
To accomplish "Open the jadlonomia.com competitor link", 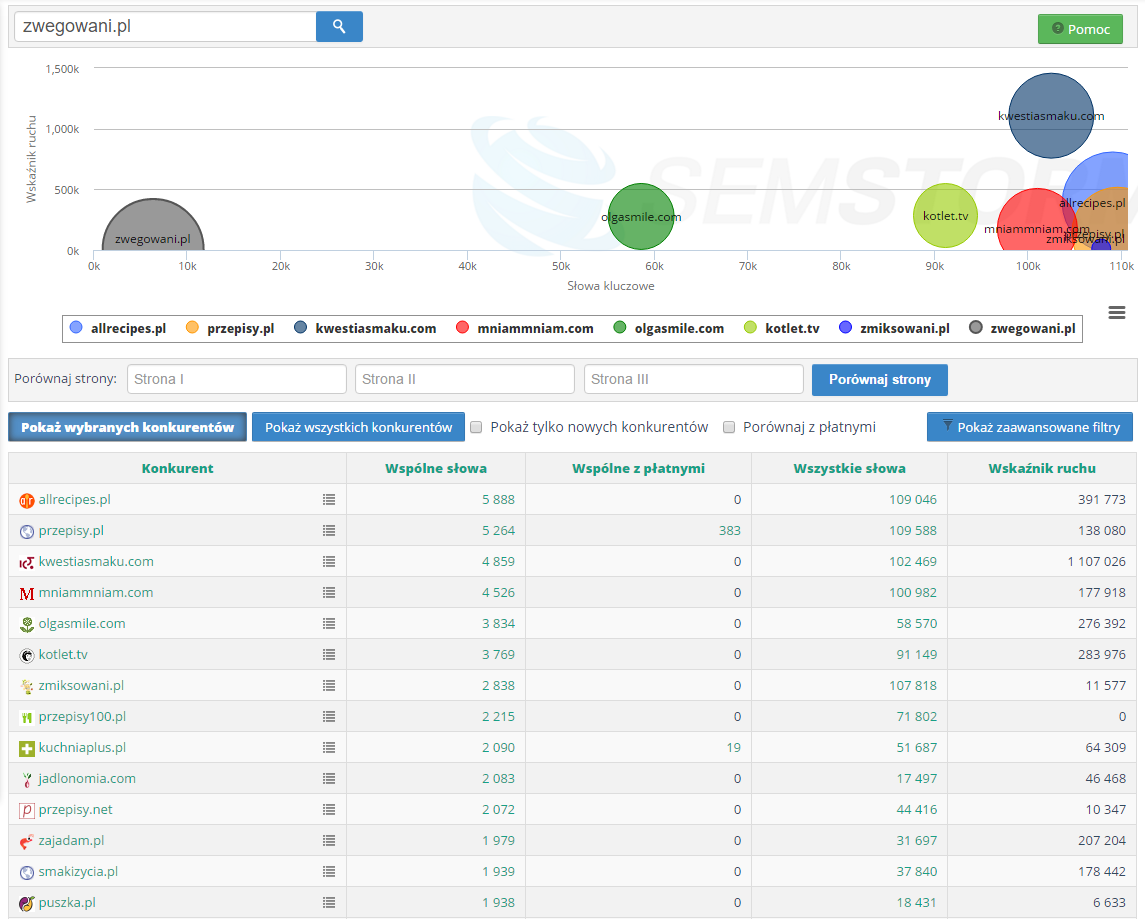I will point(87,779).
